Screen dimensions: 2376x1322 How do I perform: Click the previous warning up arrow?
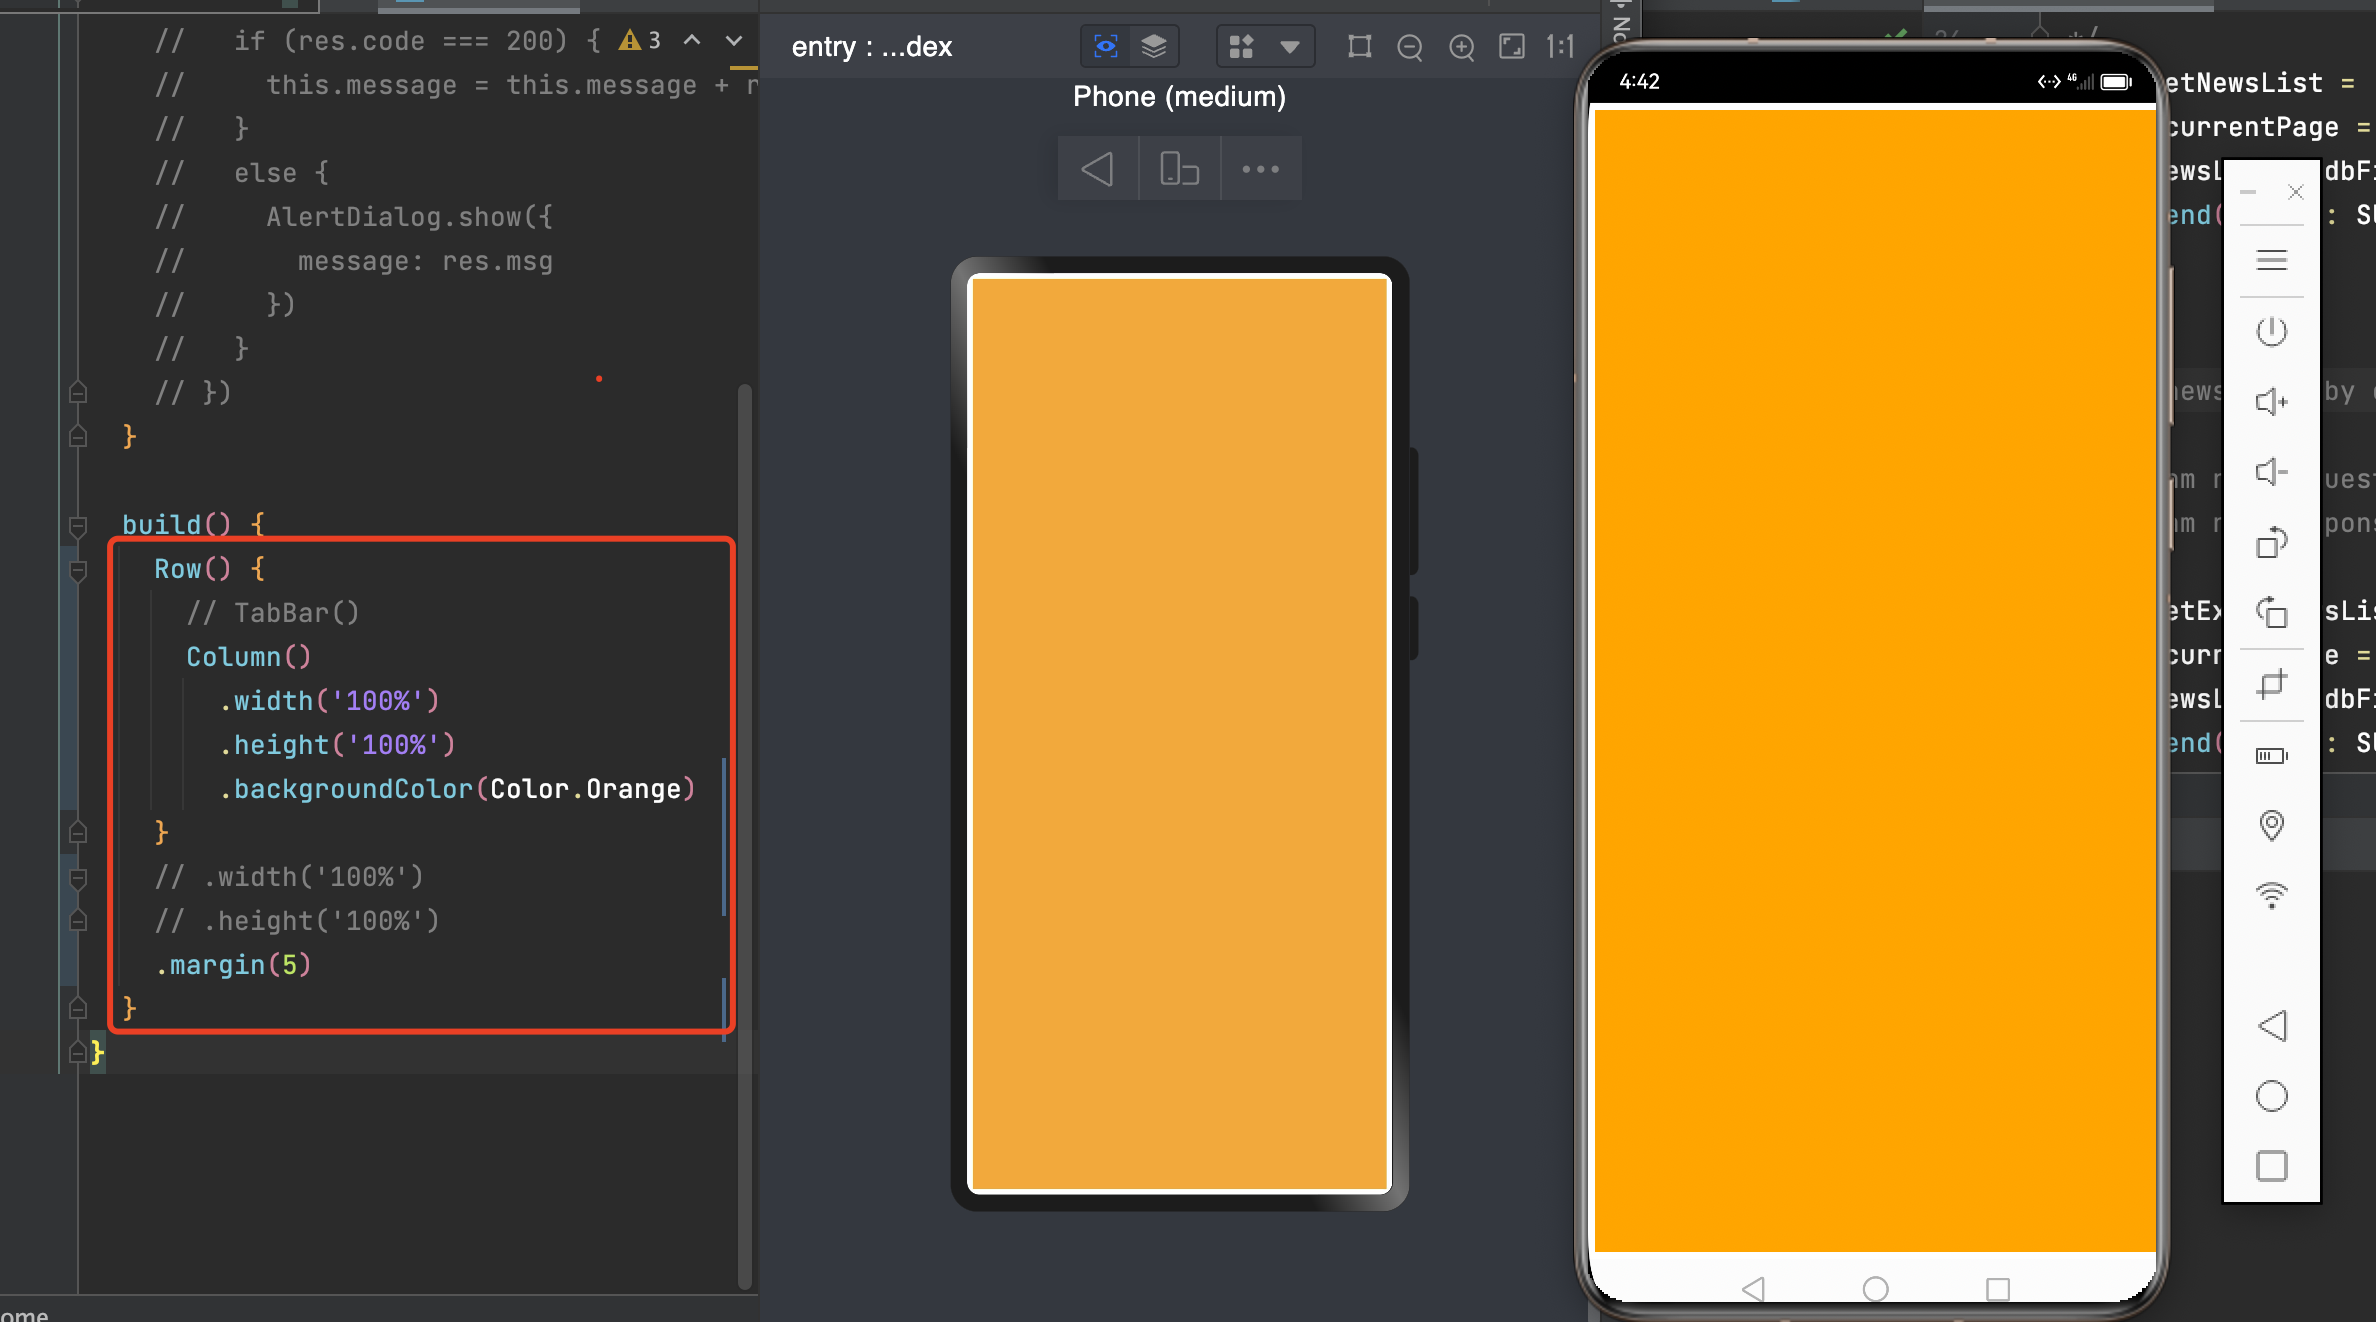click(x=692, y=41)
